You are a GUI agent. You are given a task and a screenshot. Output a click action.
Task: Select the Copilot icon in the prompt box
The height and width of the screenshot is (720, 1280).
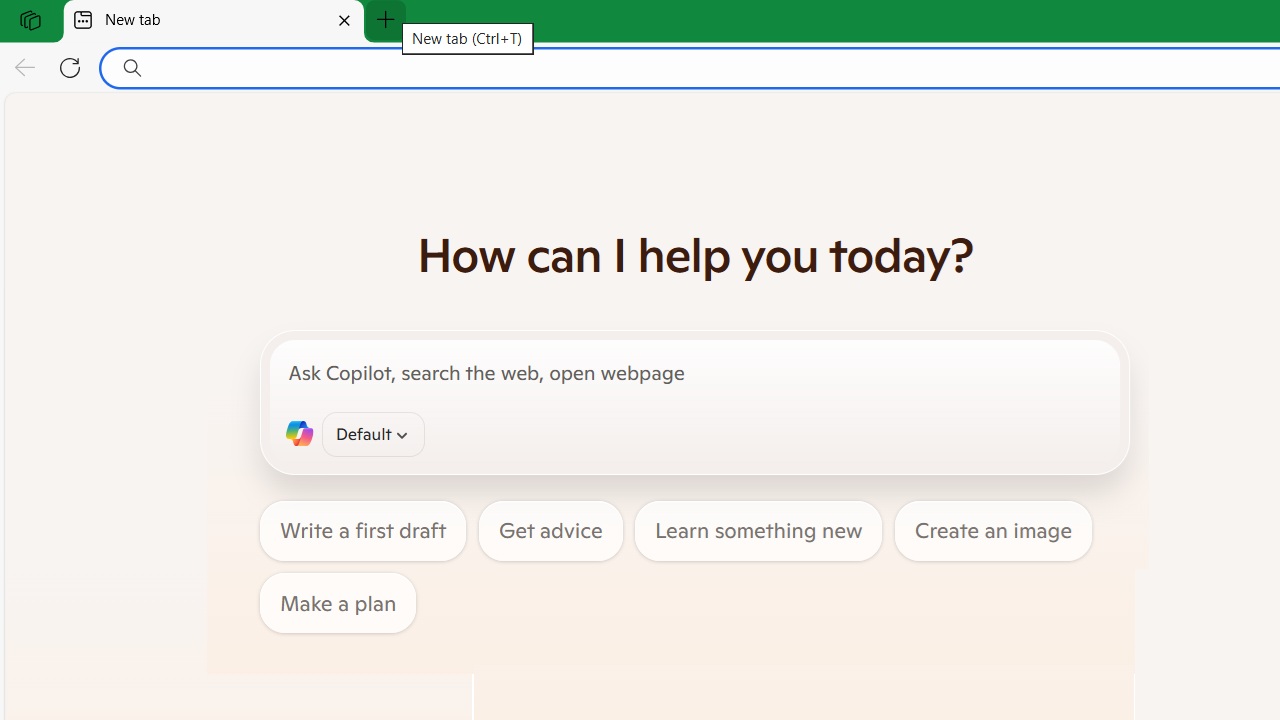click(x=299, y=433)
